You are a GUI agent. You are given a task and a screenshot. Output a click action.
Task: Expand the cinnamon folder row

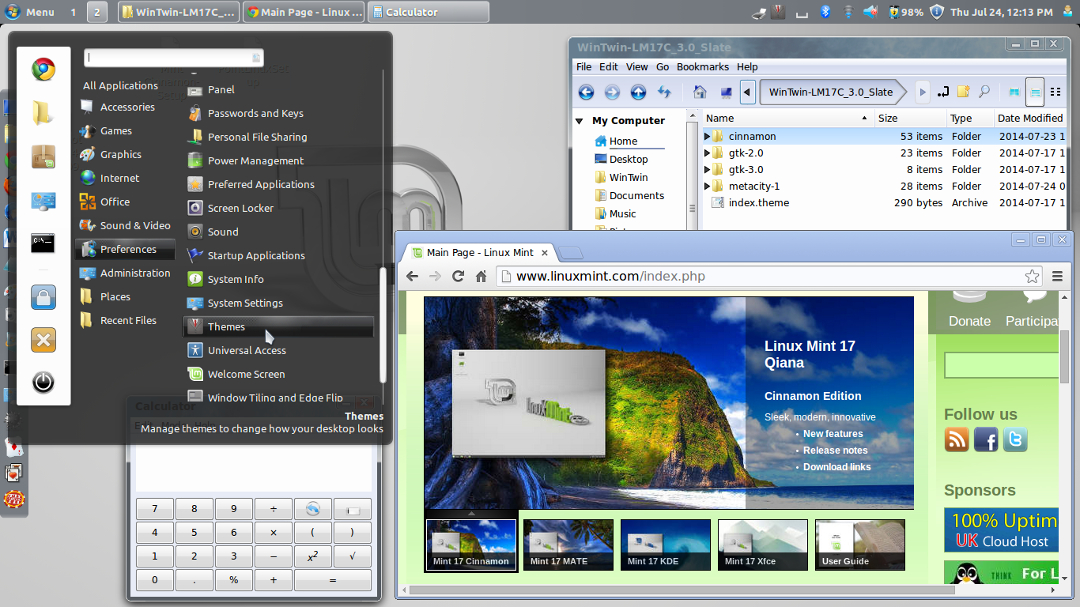tap(707, 136)
